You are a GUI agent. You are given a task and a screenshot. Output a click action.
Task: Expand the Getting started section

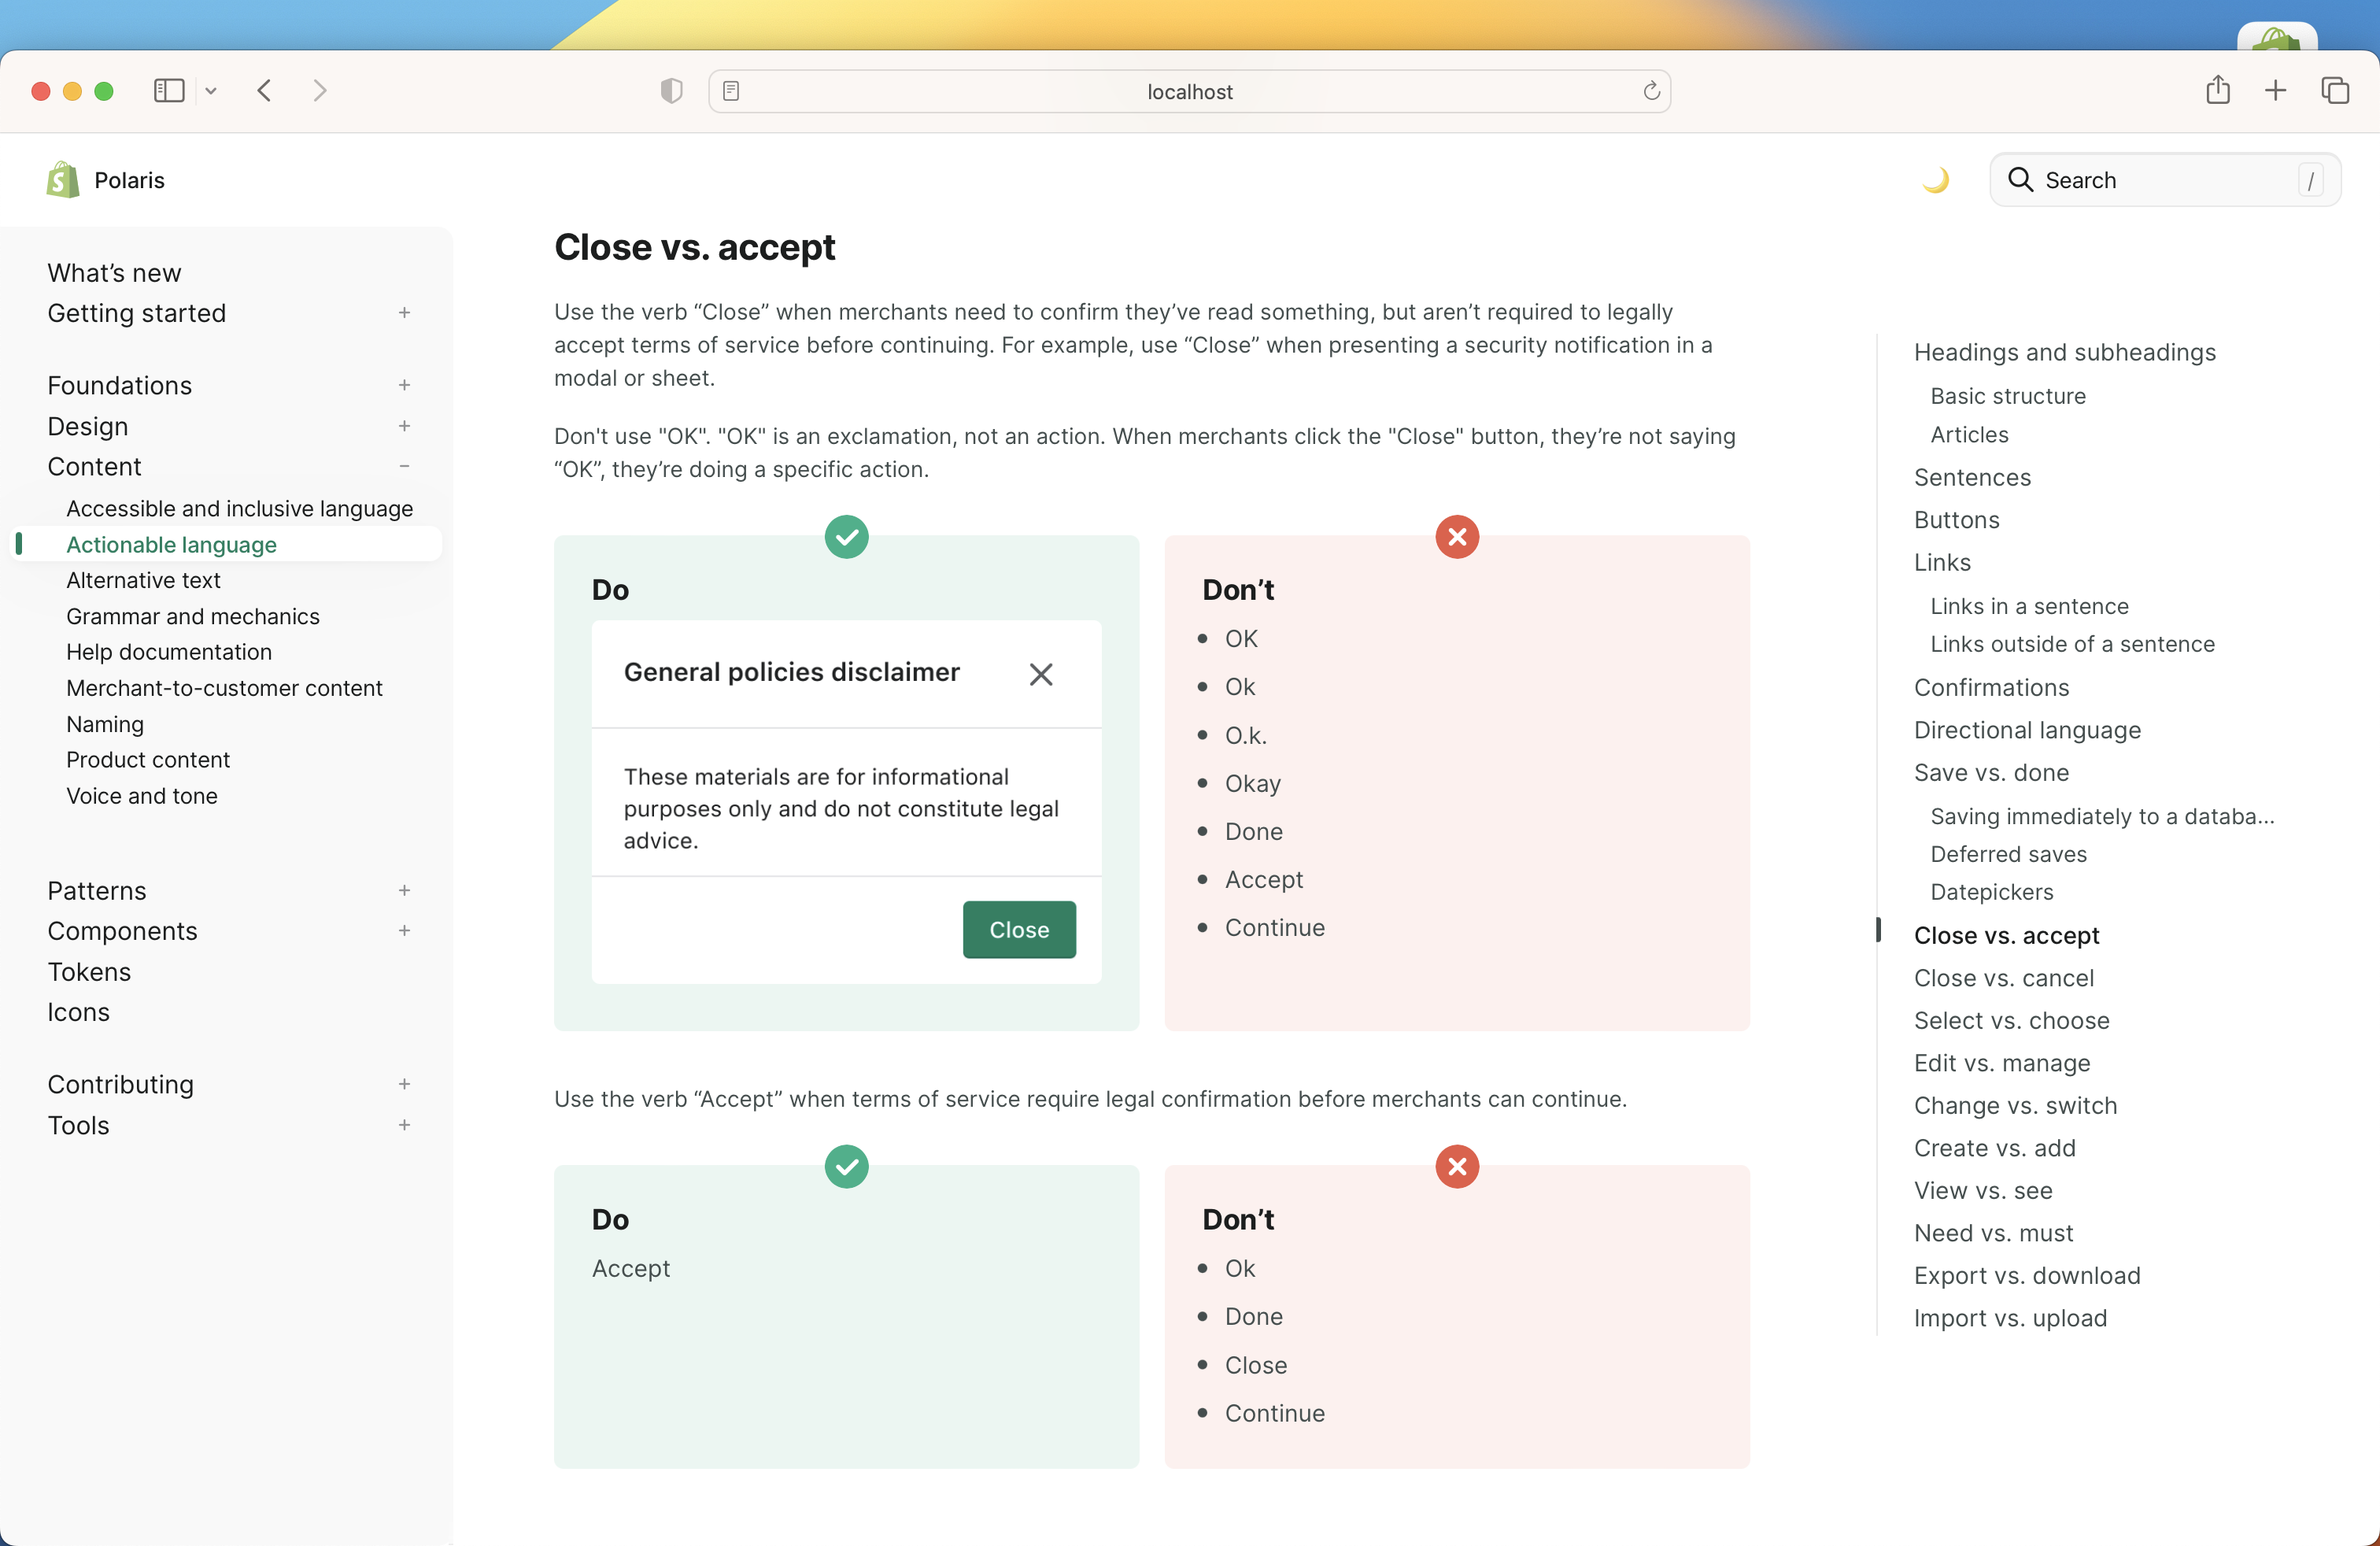pyautogui.click(x=404, y=313)
